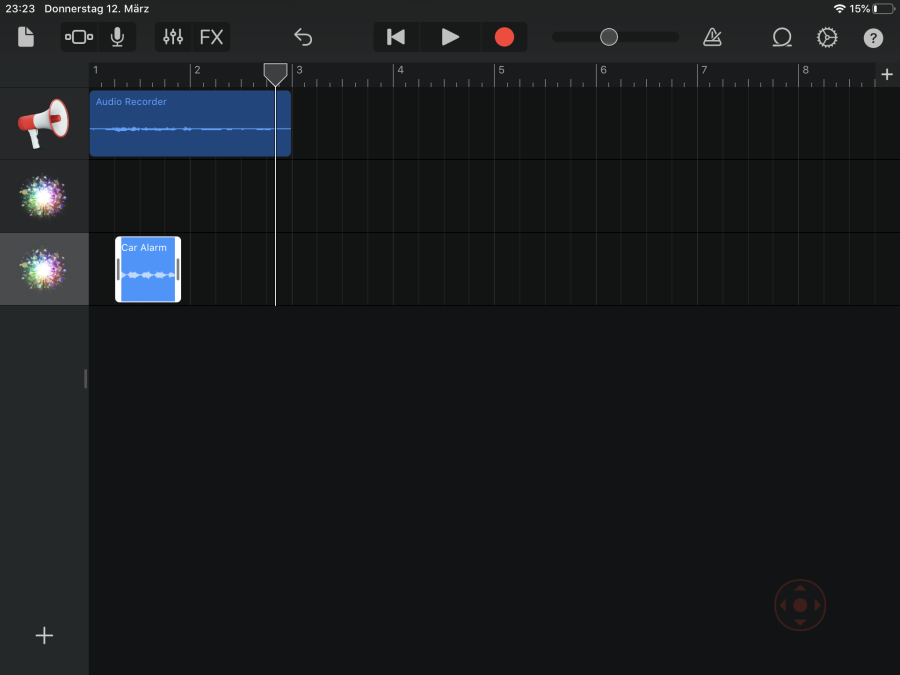
Task: Undo the last action
Action: [303, 37]
